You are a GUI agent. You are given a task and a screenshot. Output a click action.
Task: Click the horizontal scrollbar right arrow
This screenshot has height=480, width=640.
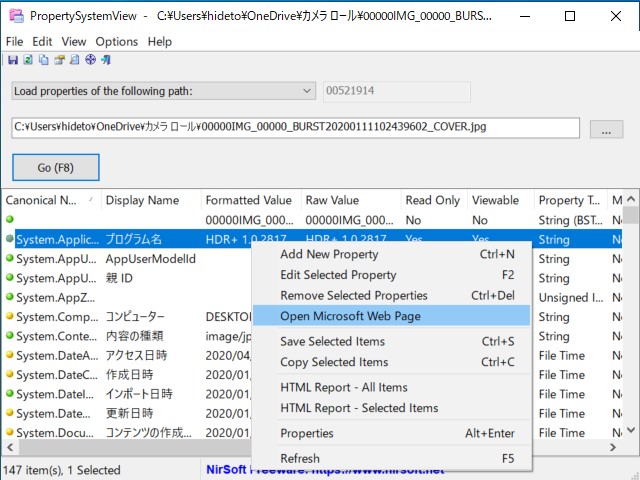613,447
